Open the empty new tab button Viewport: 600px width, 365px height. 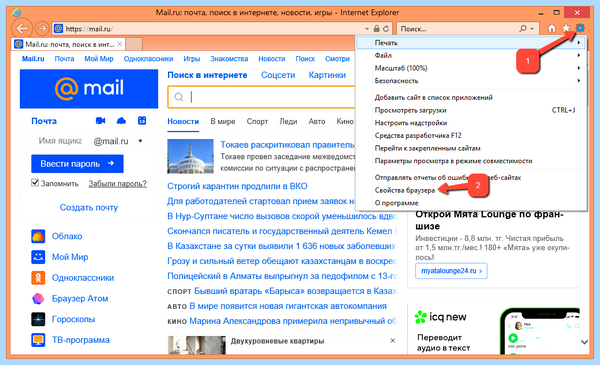click(134, 44)
